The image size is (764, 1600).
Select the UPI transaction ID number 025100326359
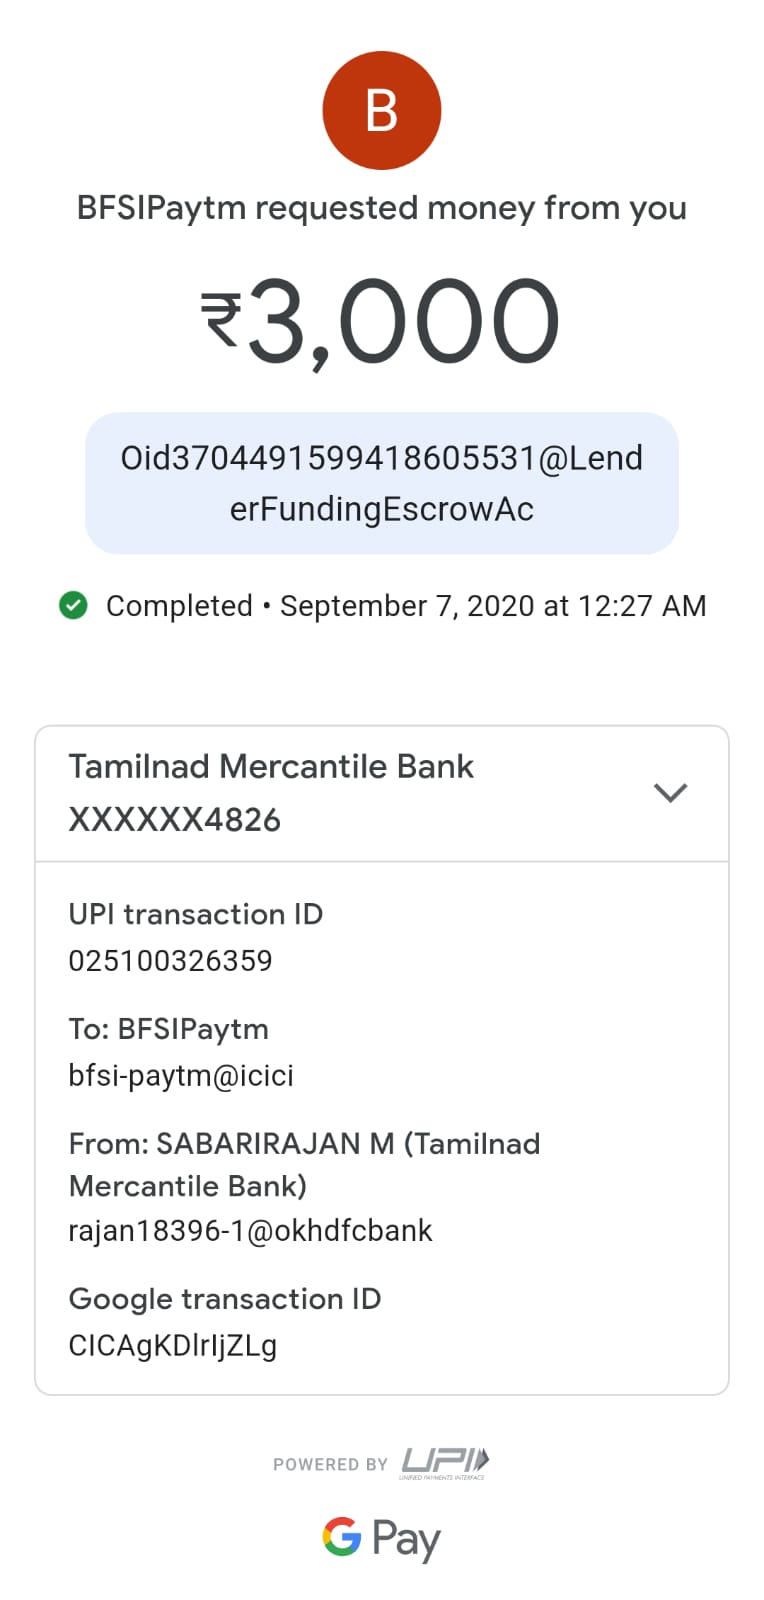pyautogui.click(x=170, y=961)
